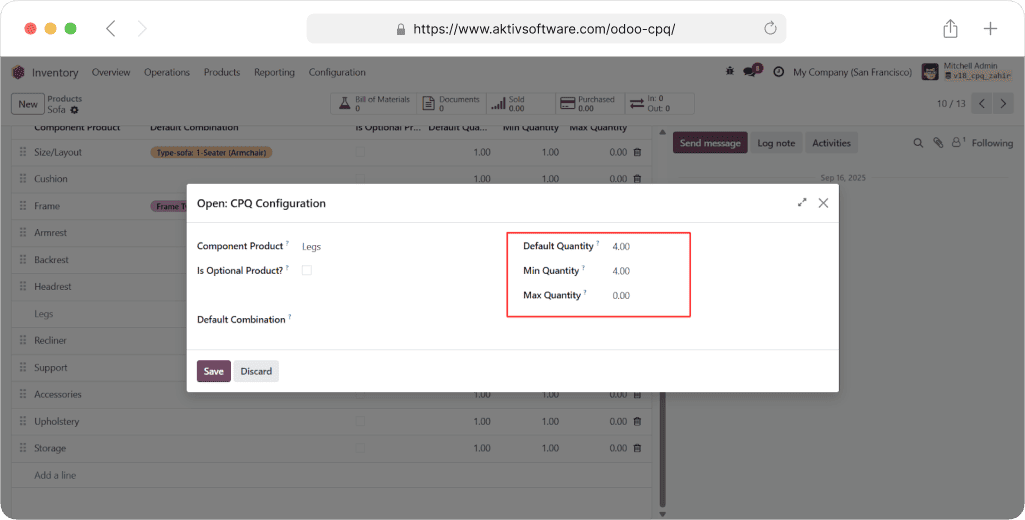Go to the next record with the pager arrow
1025x520 pixels.
pyautogui.click(x=1004, y=104)
